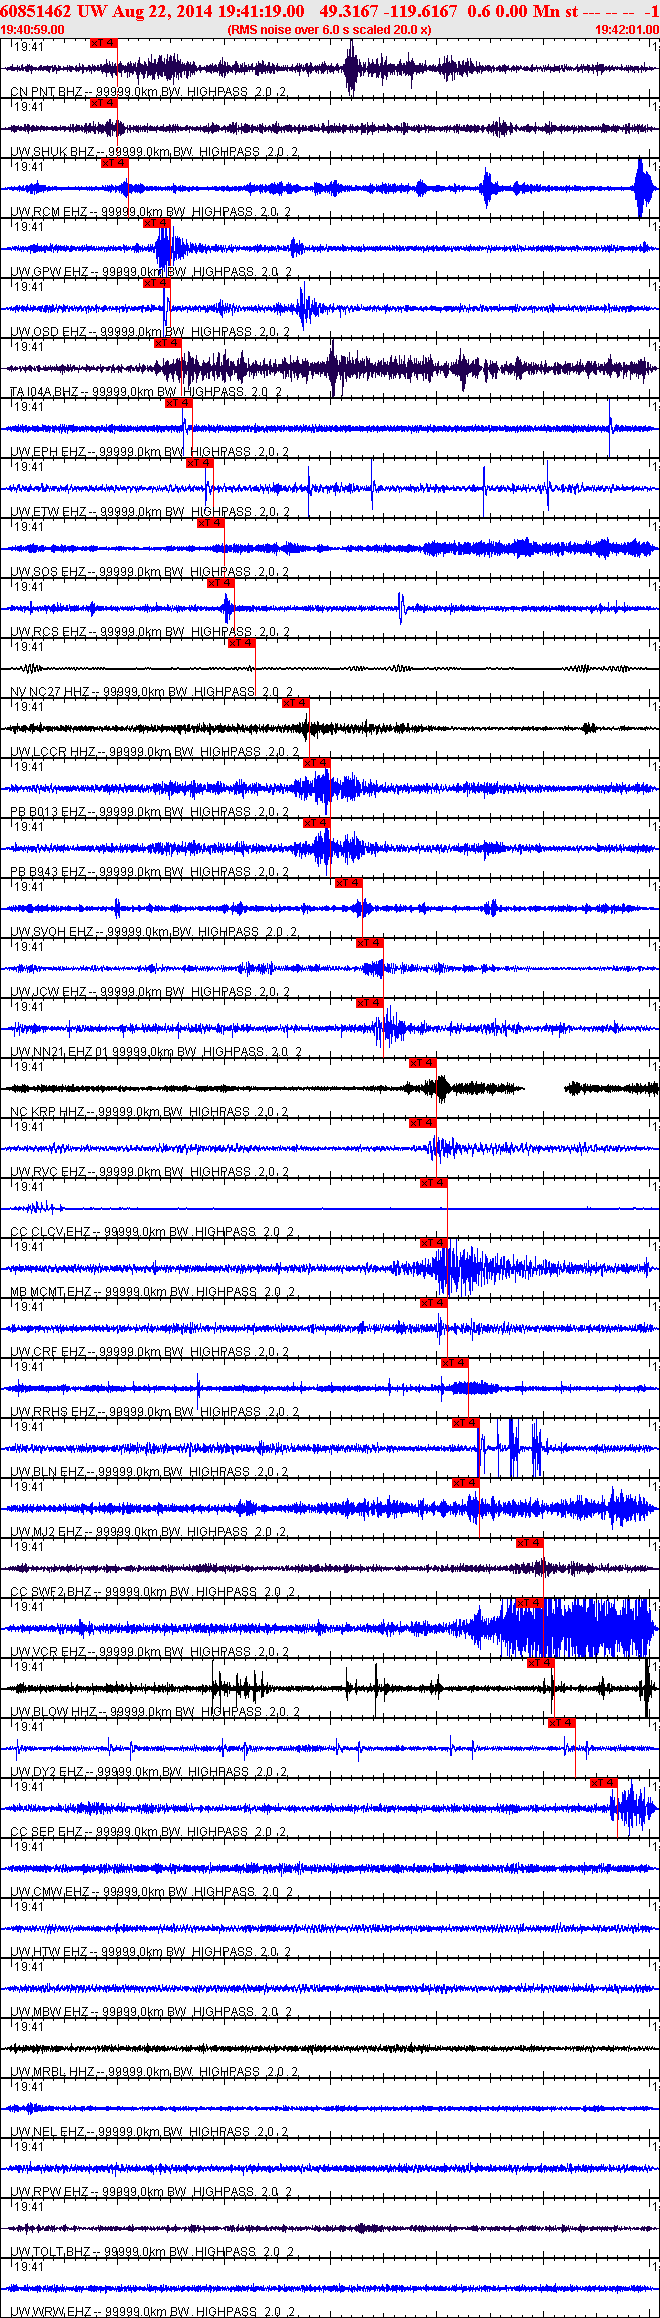Screen dimensions: 660x2318
Task: Click the event header '60851462 UW Aug 22, 2014'
Action: coord(107,11)
